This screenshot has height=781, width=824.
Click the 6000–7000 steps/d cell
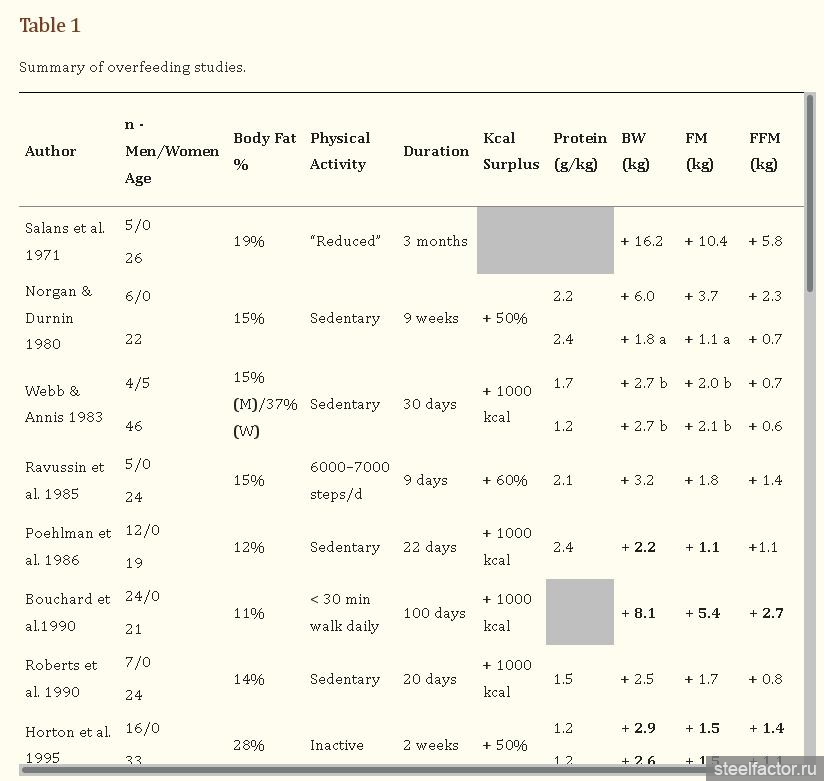coord(349,480)
